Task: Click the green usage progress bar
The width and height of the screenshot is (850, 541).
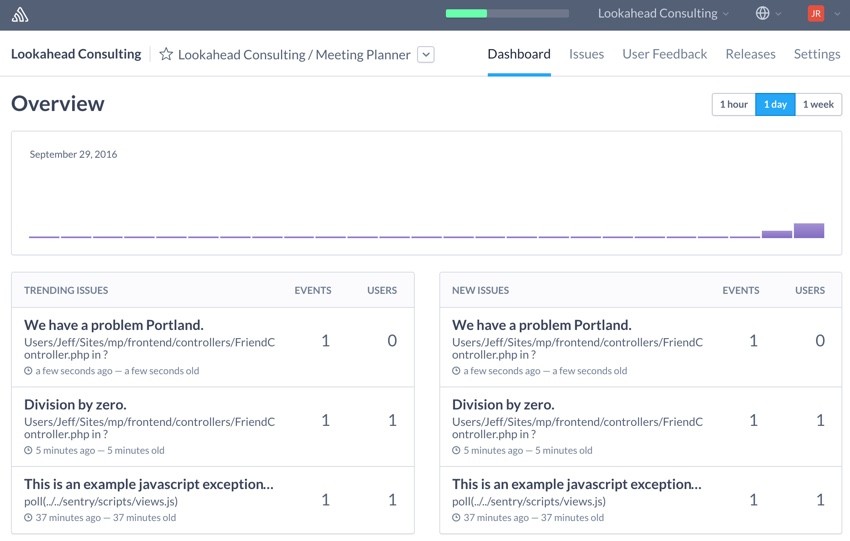Action: tap(466, 14)
